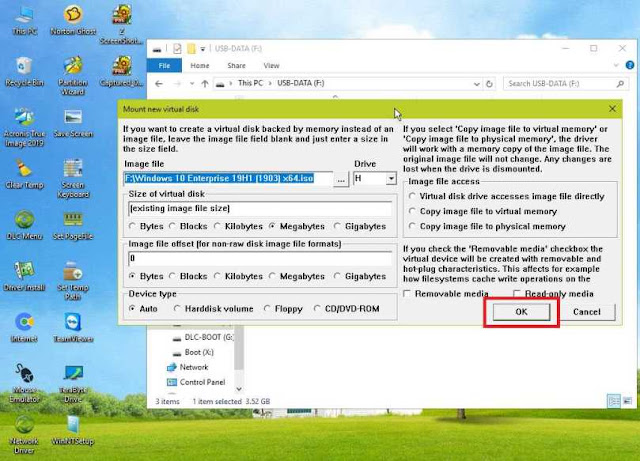
Task: Launch TeraByte Drive desktop icon
Action: click(73, 383)
